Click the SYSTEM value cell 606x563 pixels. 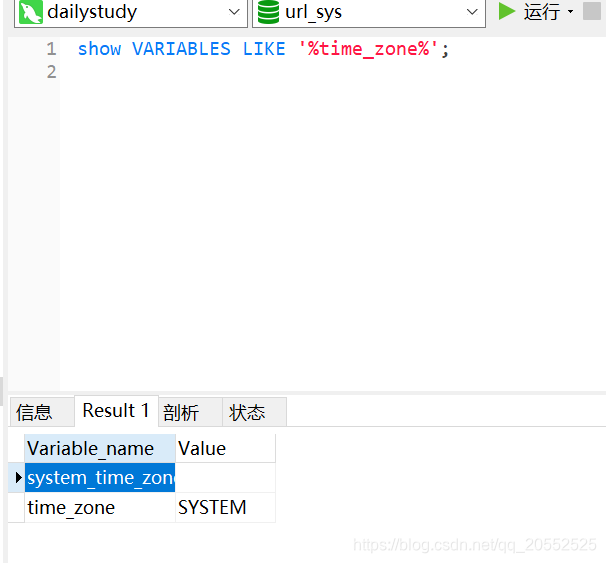(225, 508)
